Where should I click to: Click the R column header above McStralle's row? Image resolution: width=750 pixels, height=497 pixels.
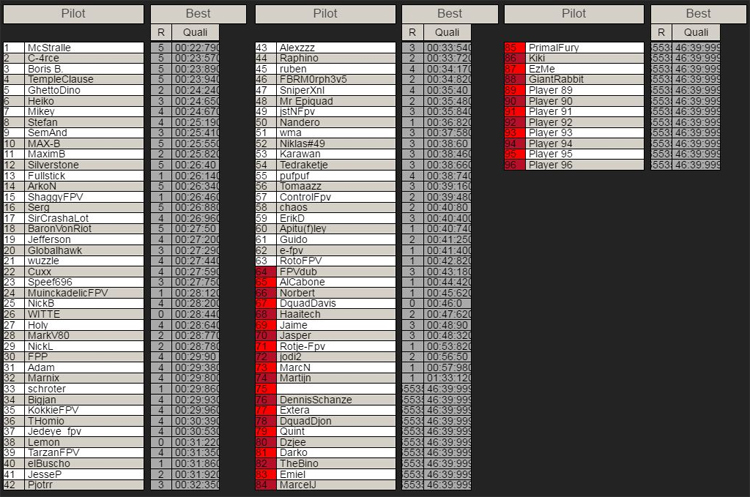161,32
